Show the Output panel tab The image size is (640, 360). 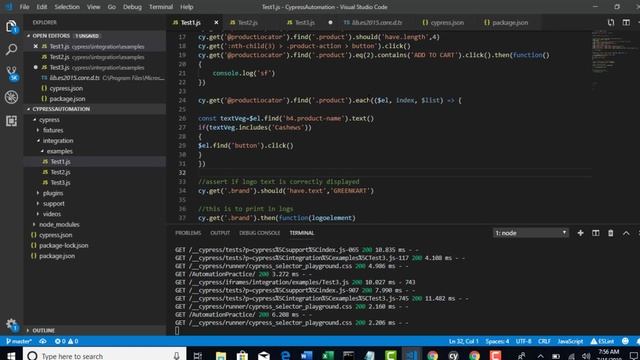[x=220, y=233]
